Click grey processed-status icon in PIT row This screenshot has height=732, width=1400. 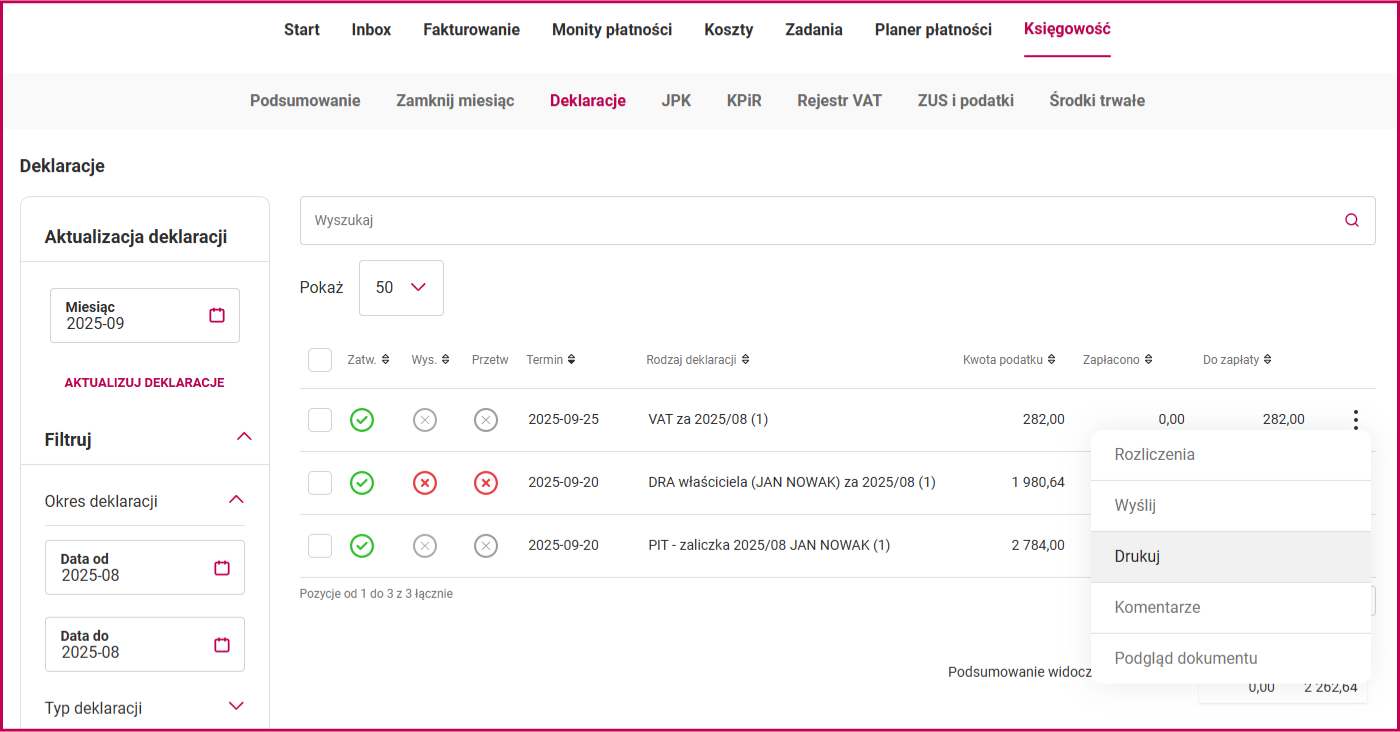click(486, 545)
